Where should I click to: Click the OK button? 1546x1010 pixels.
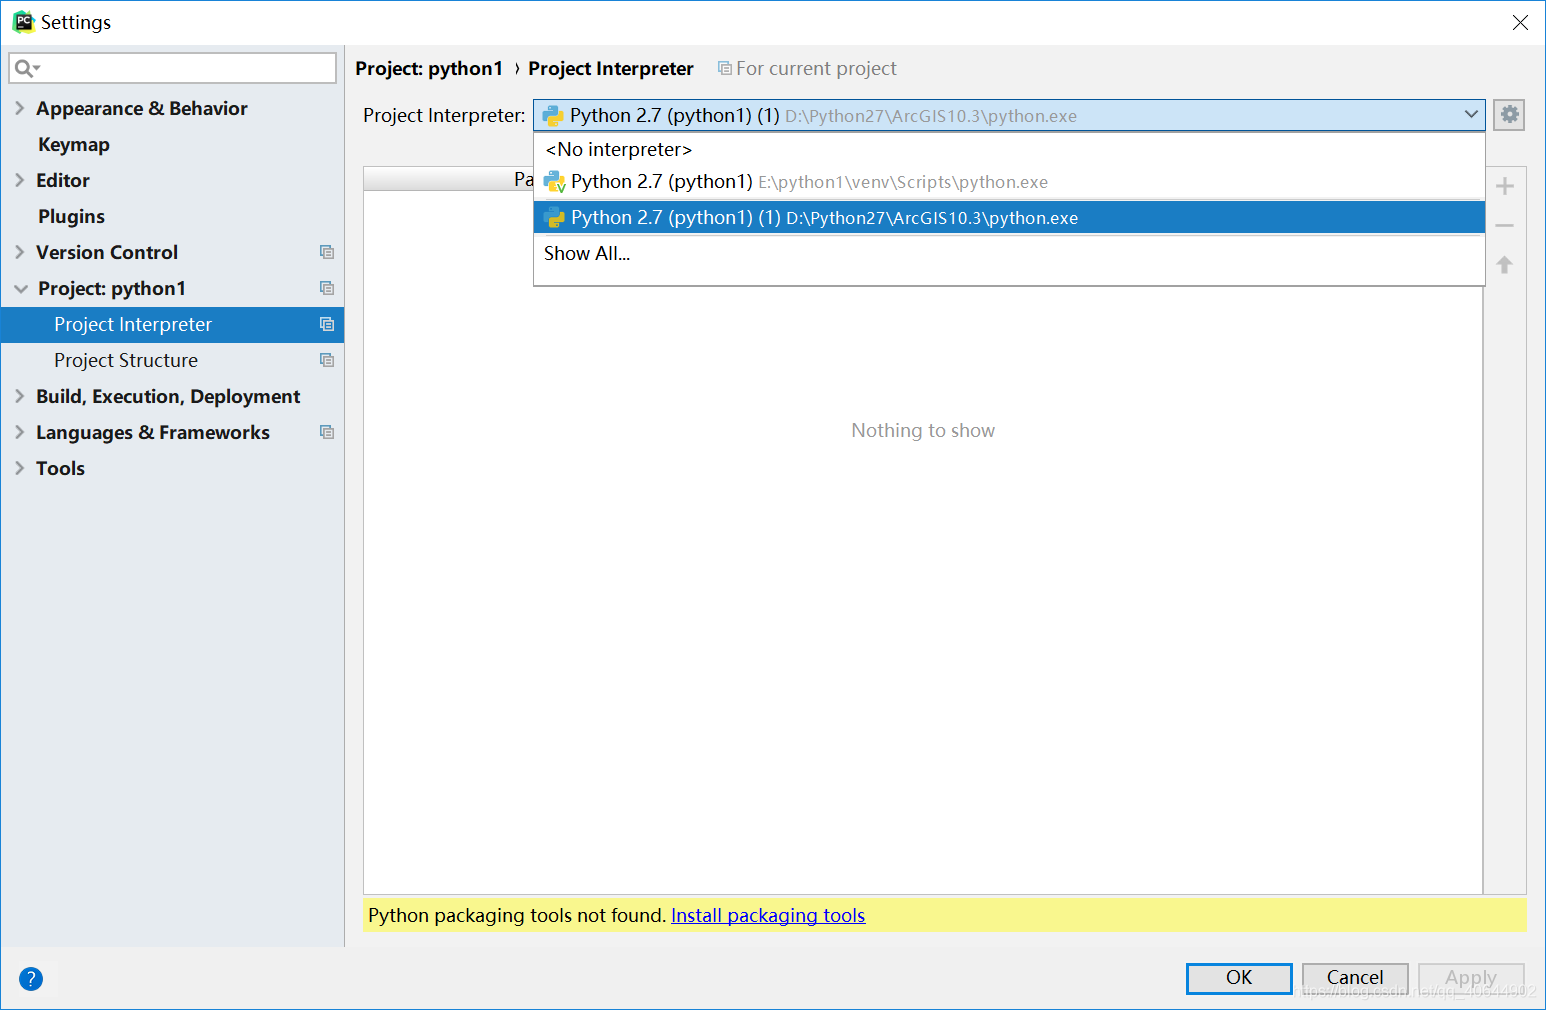click(x=1239, y=978)
